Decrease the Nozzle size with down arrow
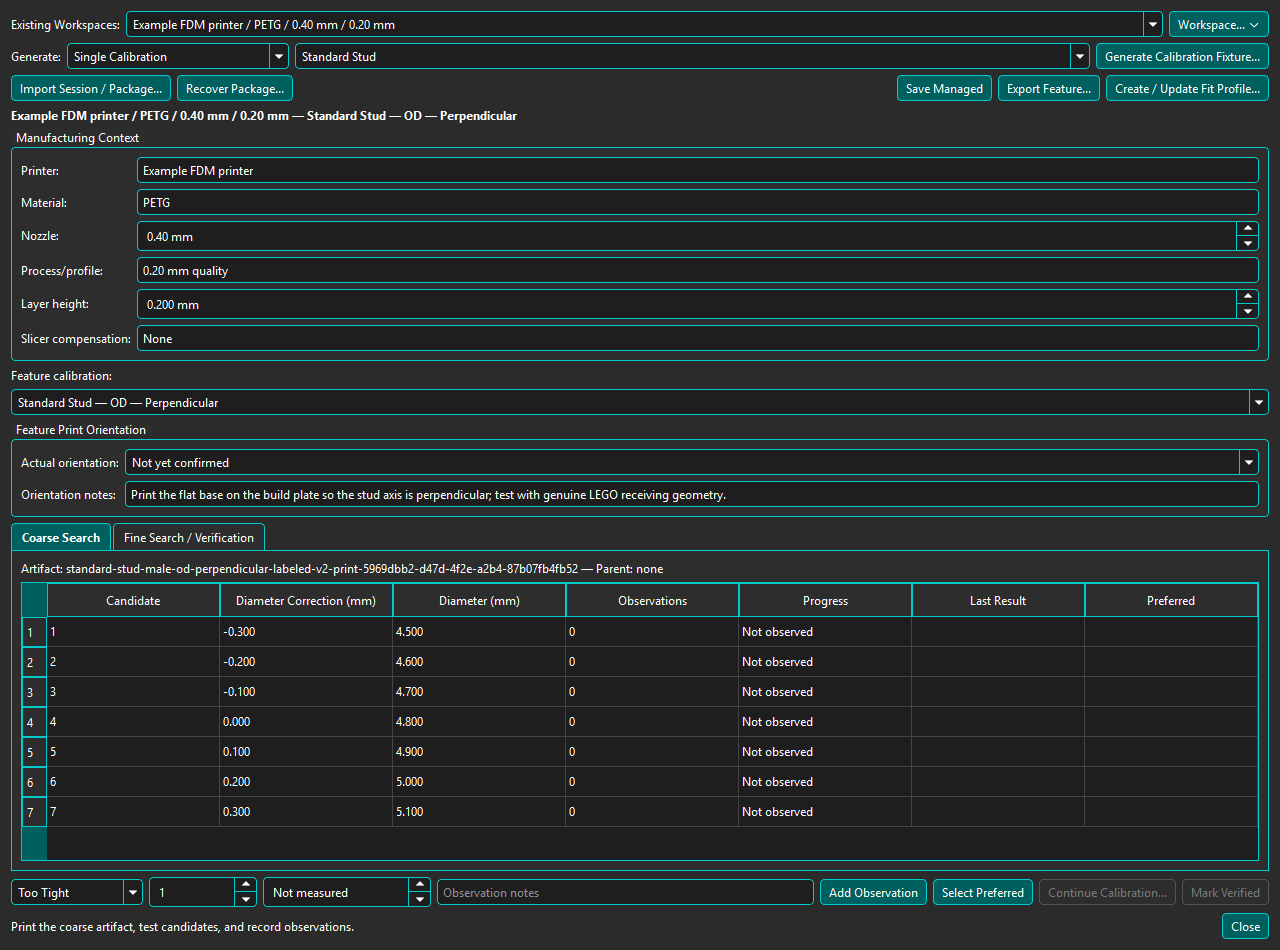Viewport: 1280px width, 950px height. pyautogui.click(x=1247, y=243)
